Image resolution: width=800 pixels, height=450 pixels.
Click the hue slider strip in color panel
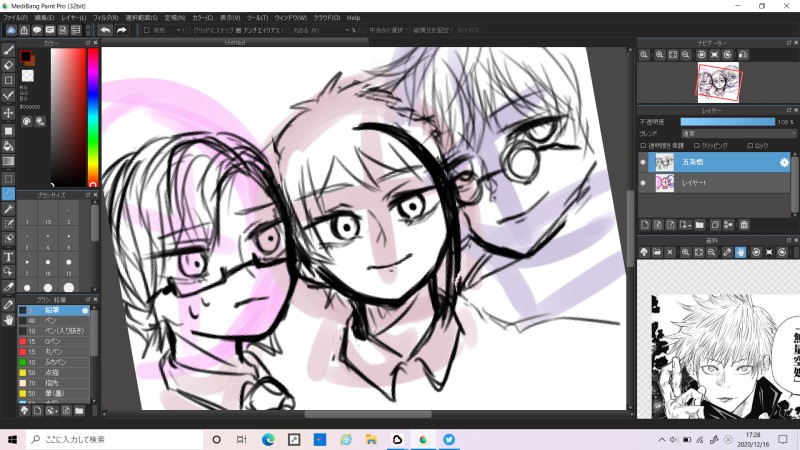point(93,117)
